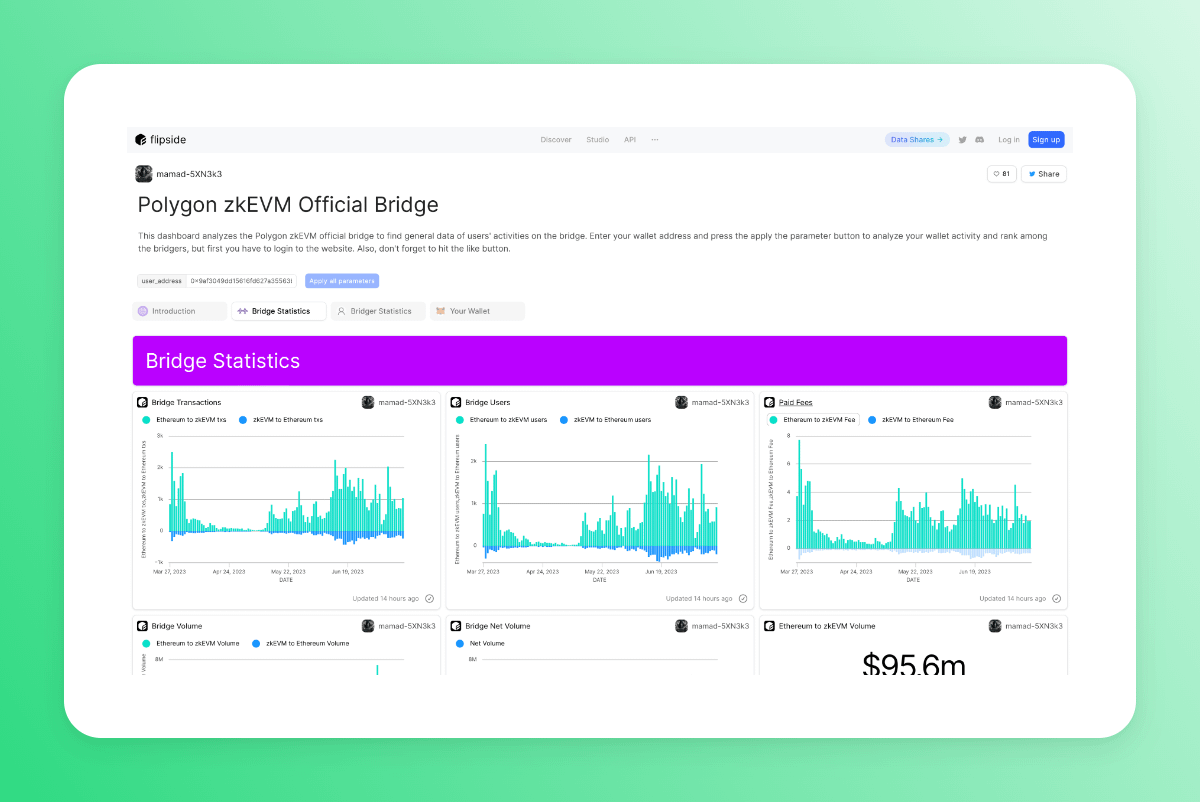This screenshot has width=1200, height=802.
Task: Click the Paid Fees chart title link
Action: tap(795, 402)
